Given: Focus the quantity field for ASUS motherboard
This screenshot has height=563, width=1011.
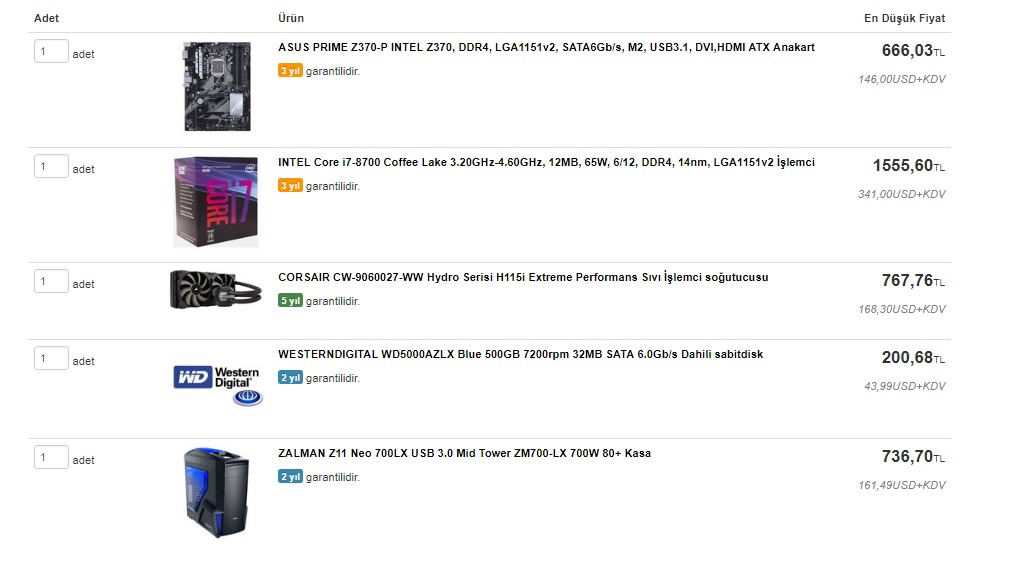Looking at the screenshot, I should [x=51, y=51].
